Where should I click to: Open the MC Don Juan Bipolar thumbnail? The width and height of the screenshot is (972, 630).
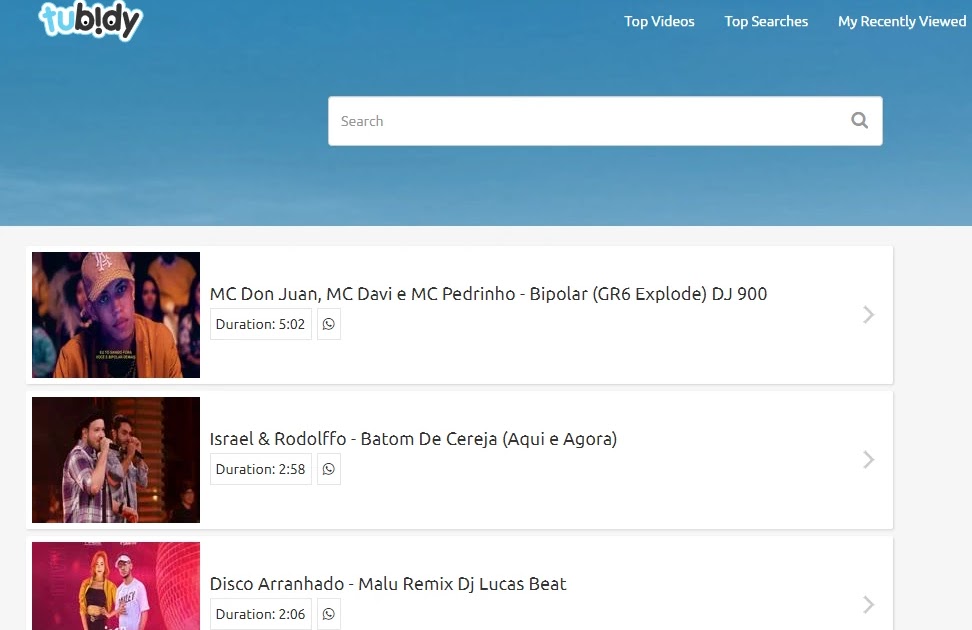click(116, 315)
